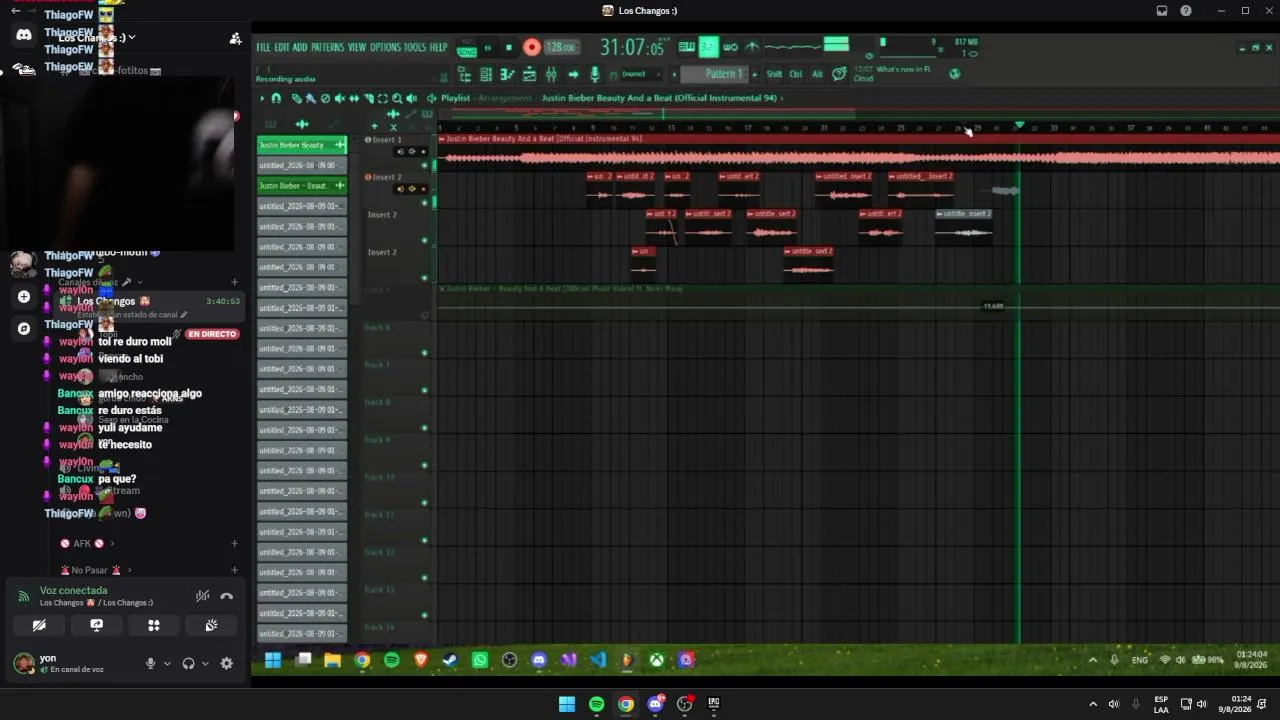The height and width of the screenshot is (720, 1280).
Task: Open the TOOLS menu in FL Studio
Action: click(x=415, y=47)
